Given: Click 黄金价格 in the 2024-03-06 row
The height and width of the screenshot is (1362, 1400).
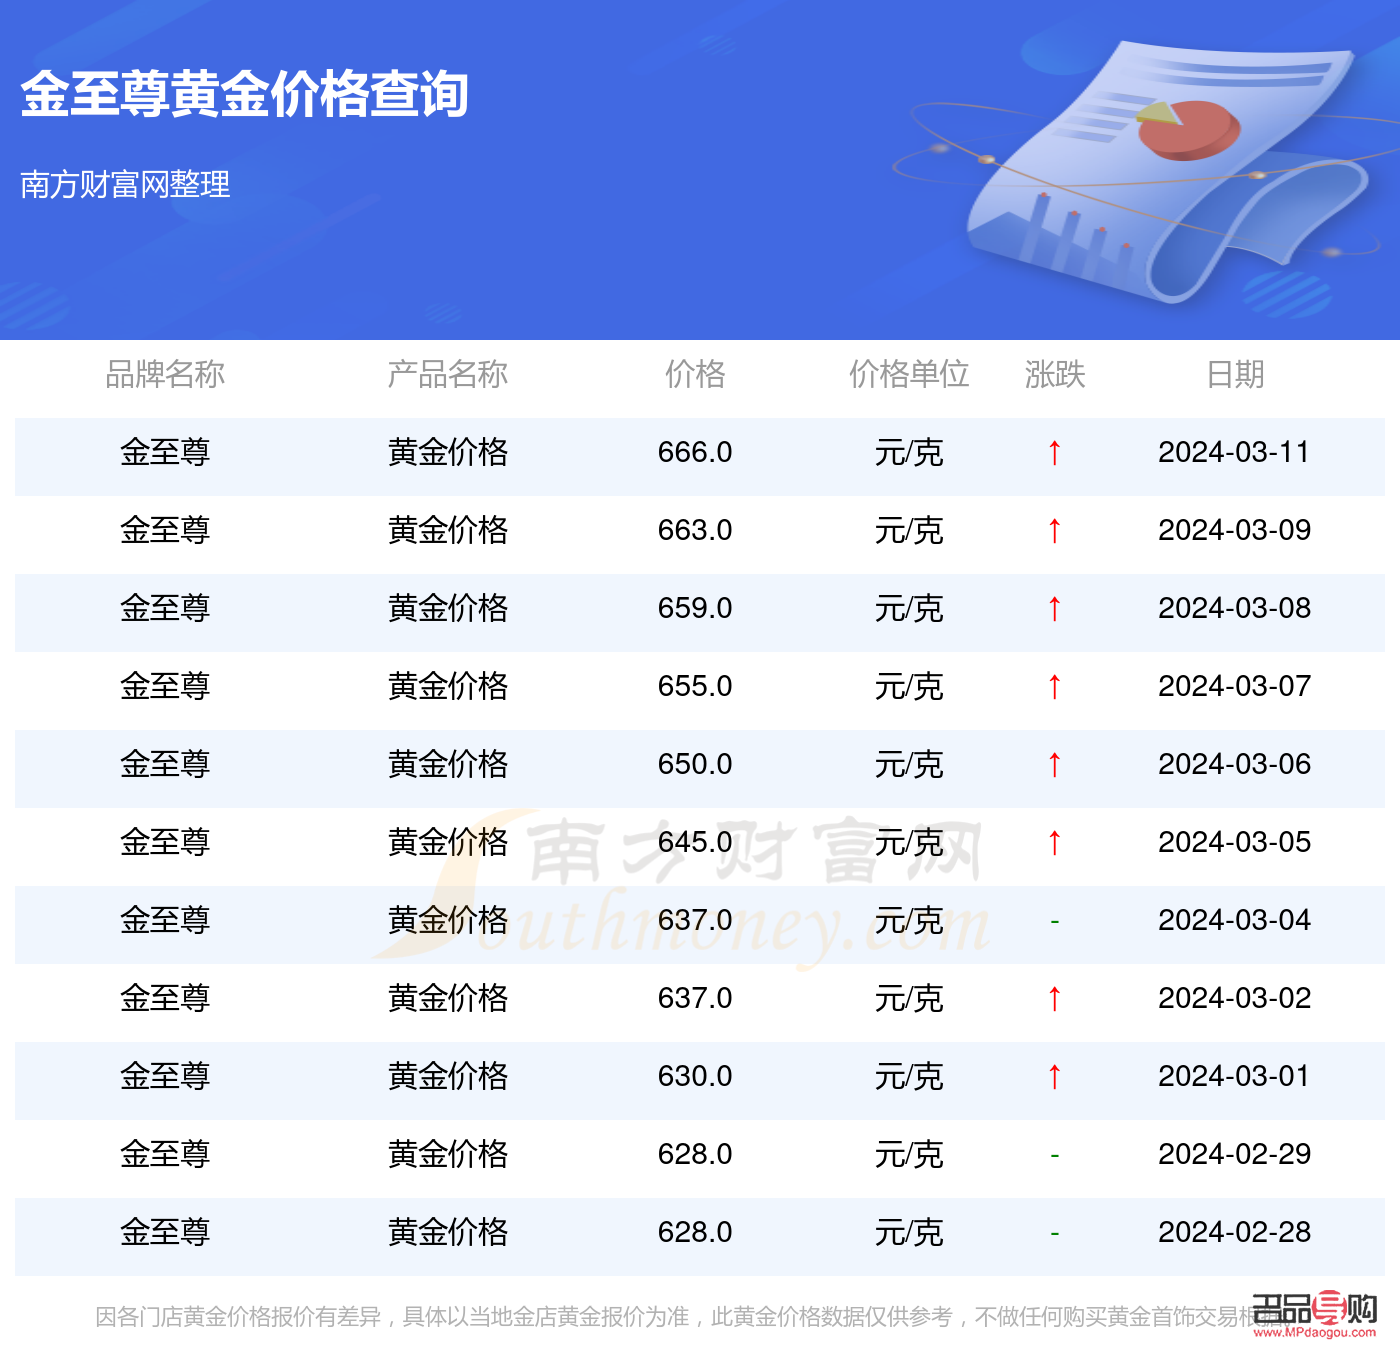Looking at the screenshot, I should pos(448,764).
